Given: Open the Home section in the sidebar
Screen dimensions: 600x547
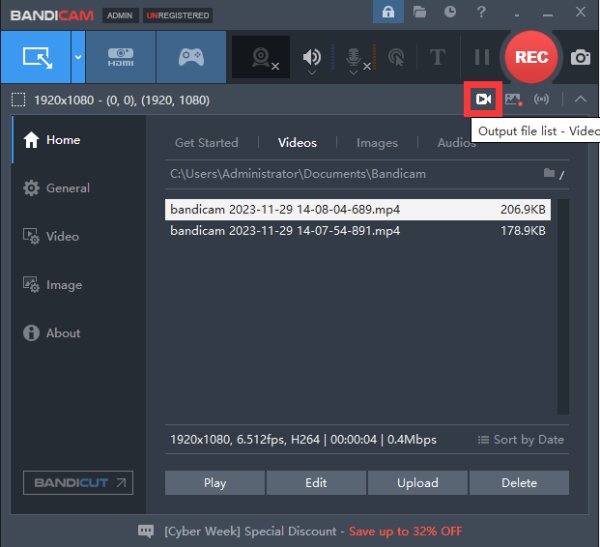Looking at the screenshot, I should click(79, 140).
